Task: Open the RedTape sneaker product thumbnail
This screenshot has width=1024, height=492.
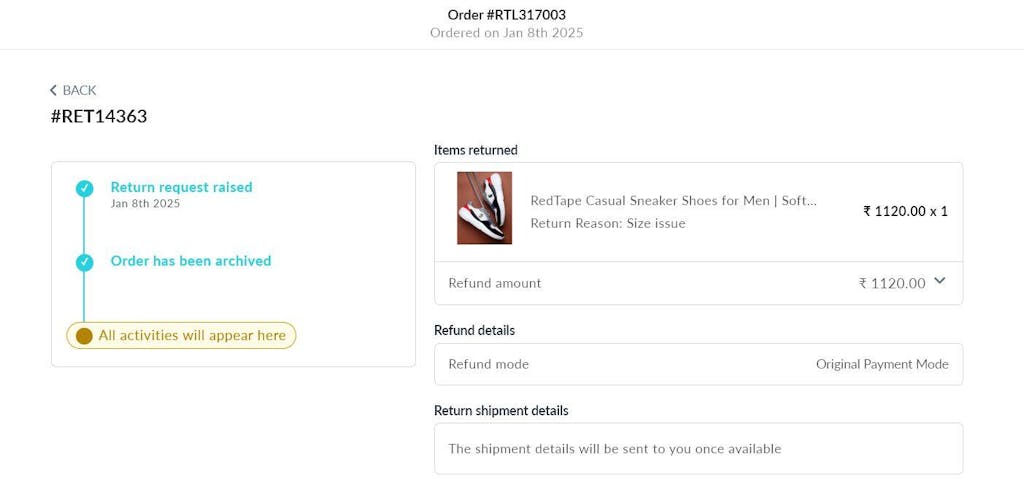Action: 484,208
